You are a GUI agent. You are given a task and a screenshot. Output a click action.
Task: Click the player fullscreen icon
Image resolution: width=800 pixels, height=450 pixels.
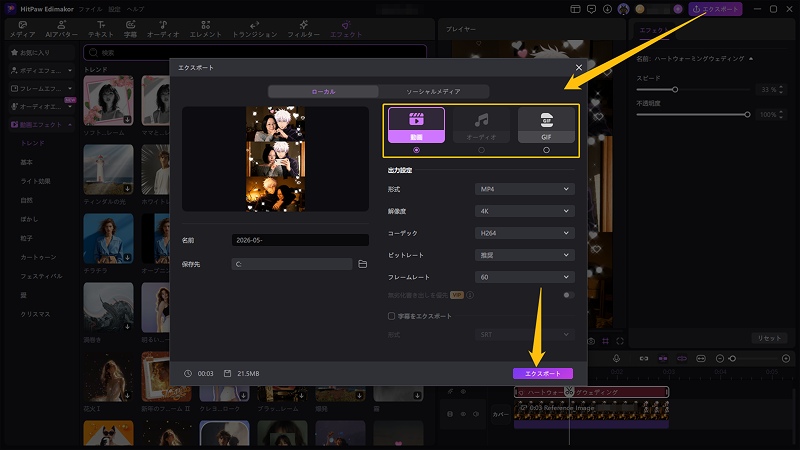tap(620, 341)
